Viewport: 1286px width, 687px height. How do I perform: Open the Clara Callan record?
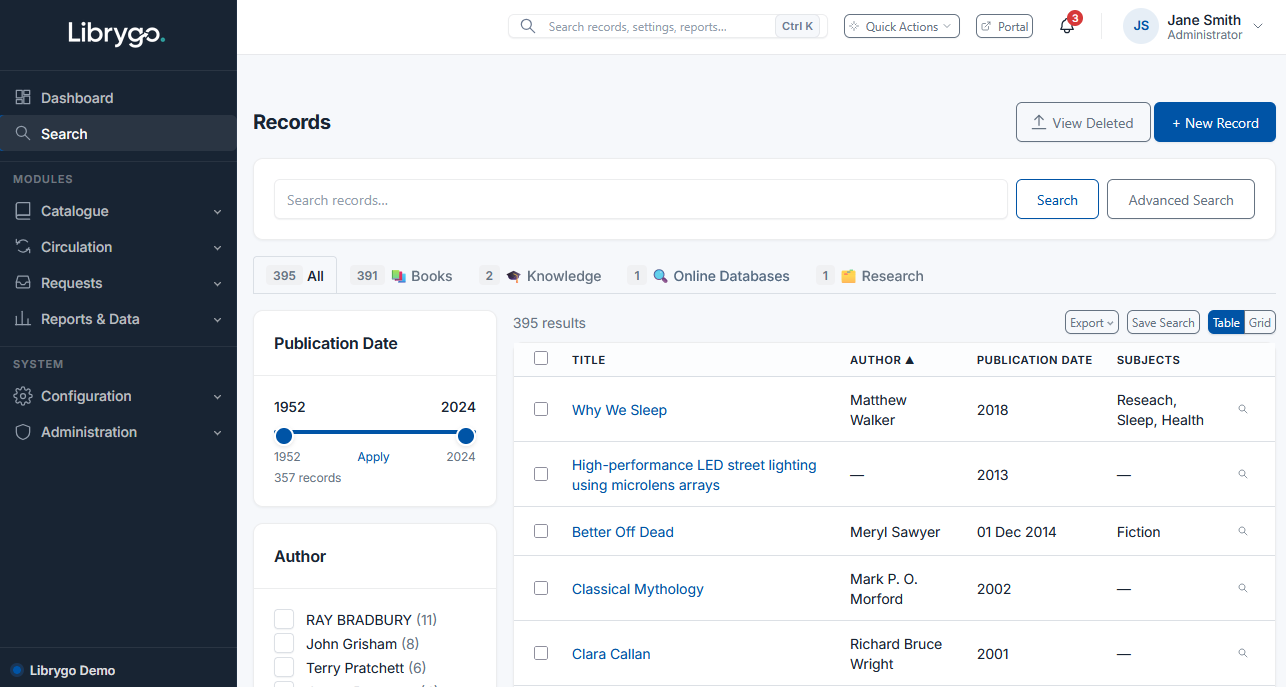611,654
